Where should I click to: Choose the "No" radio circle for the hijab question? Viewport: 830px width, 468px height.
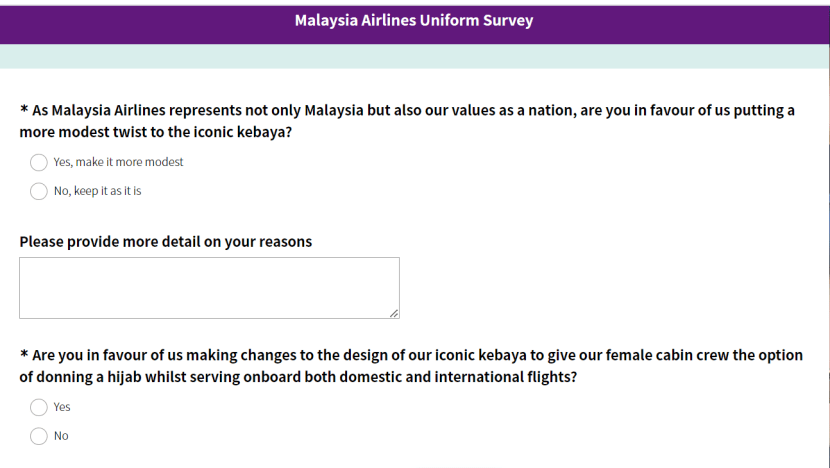pos(39,436)
